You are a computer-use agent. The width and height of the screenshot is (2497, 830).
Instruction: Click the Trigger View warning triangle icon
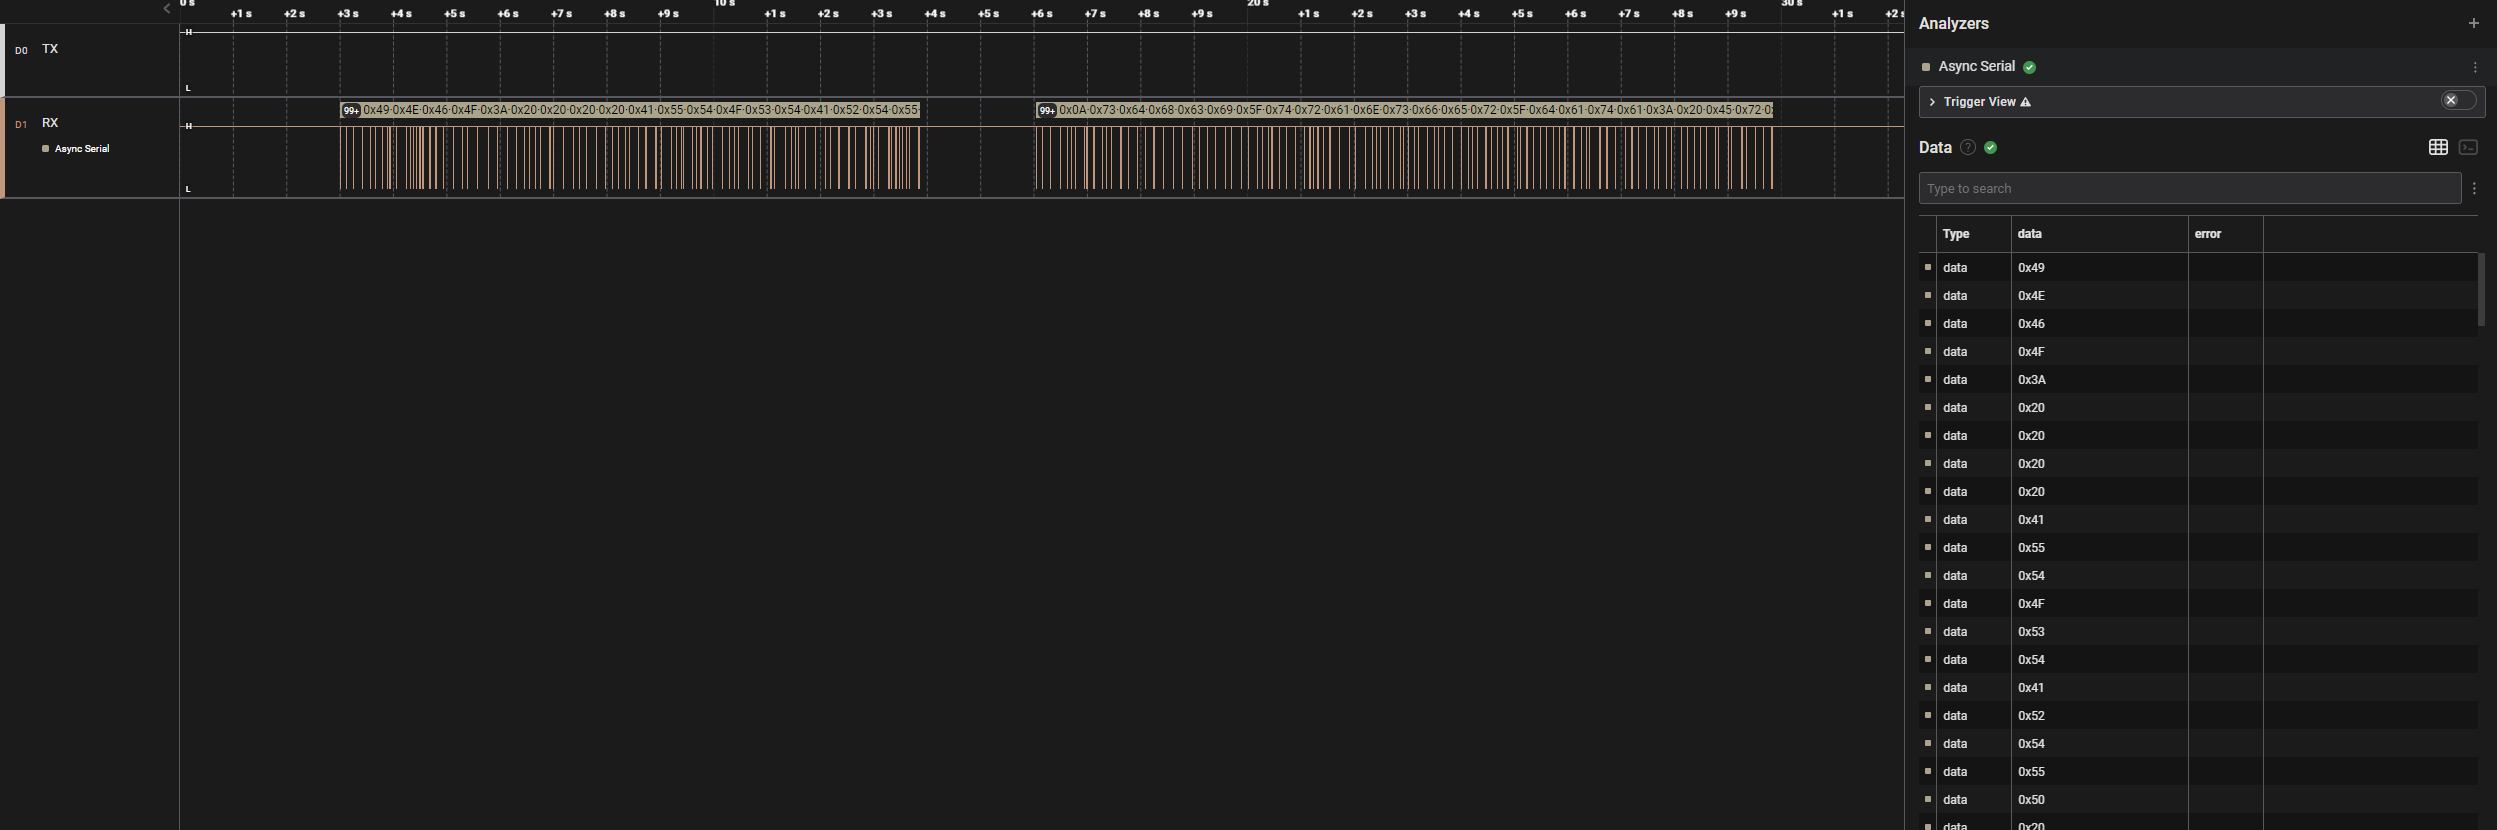pos(2025,102)
